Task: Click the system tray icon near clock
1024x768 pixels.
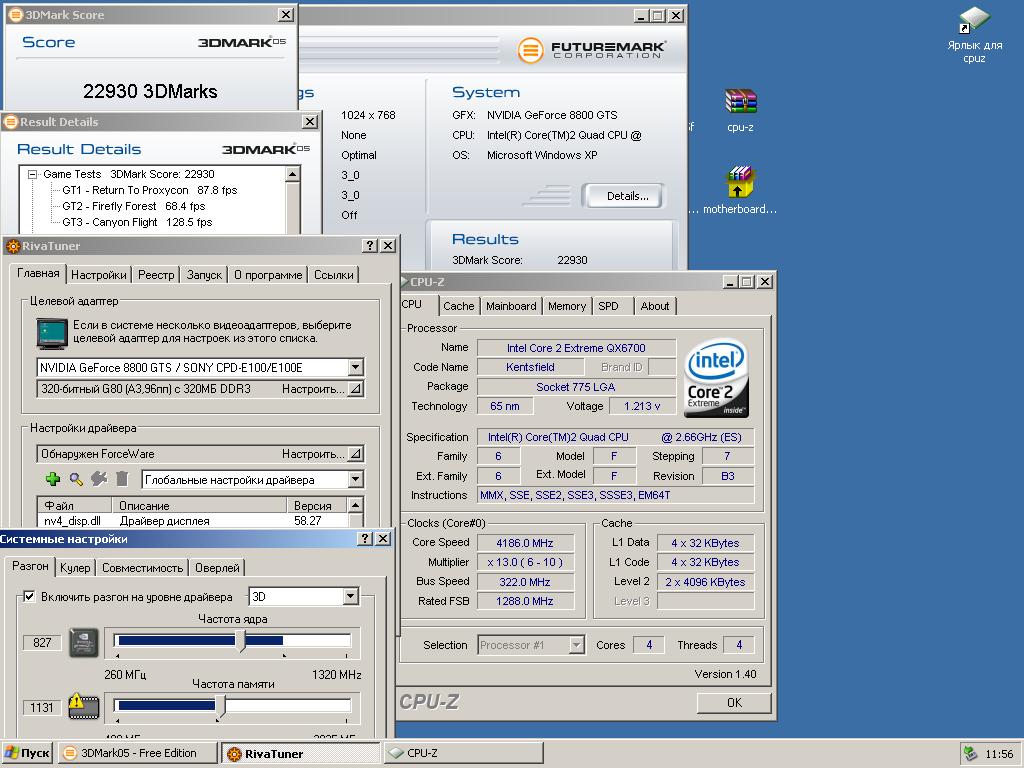Action: (x=972, y=754)
